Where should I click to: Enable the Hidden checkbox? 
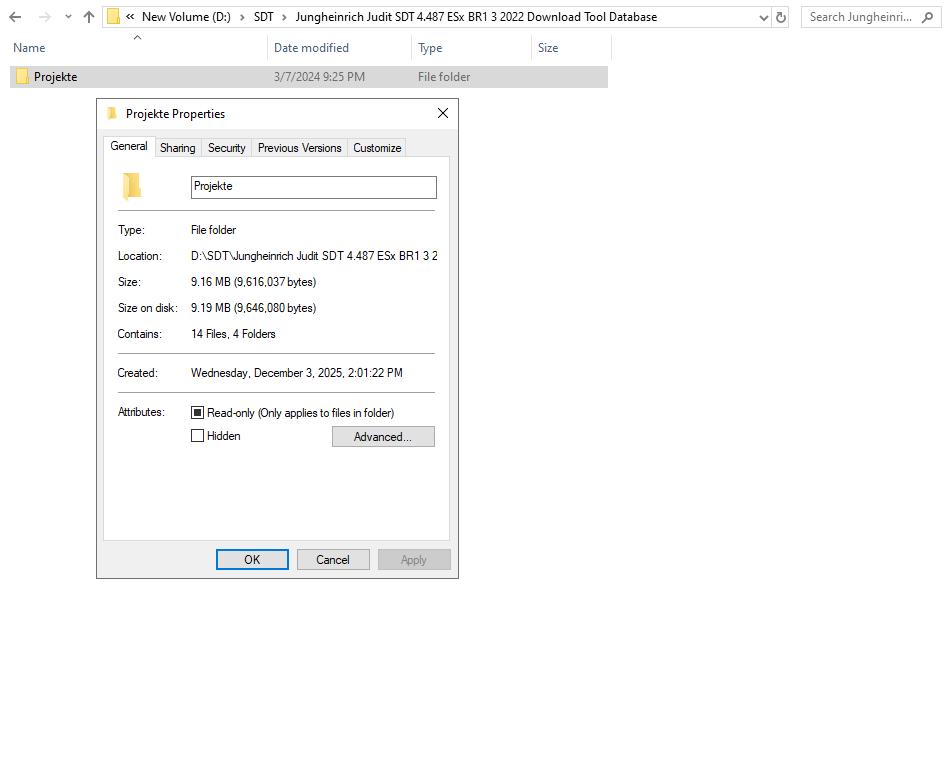click(197, 436)
